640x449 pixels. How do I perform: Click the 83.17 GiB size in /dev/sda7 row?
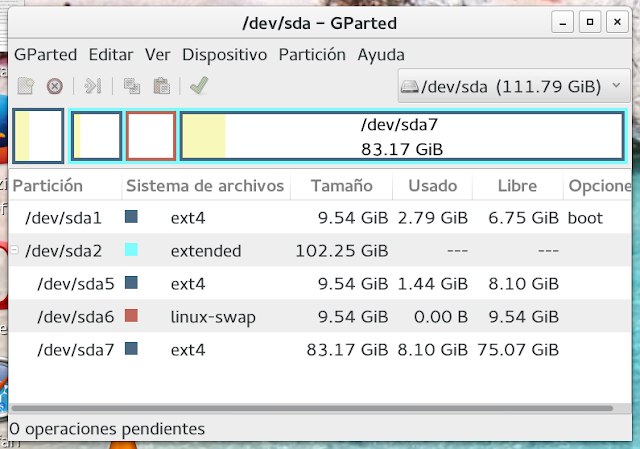(347, 350)
